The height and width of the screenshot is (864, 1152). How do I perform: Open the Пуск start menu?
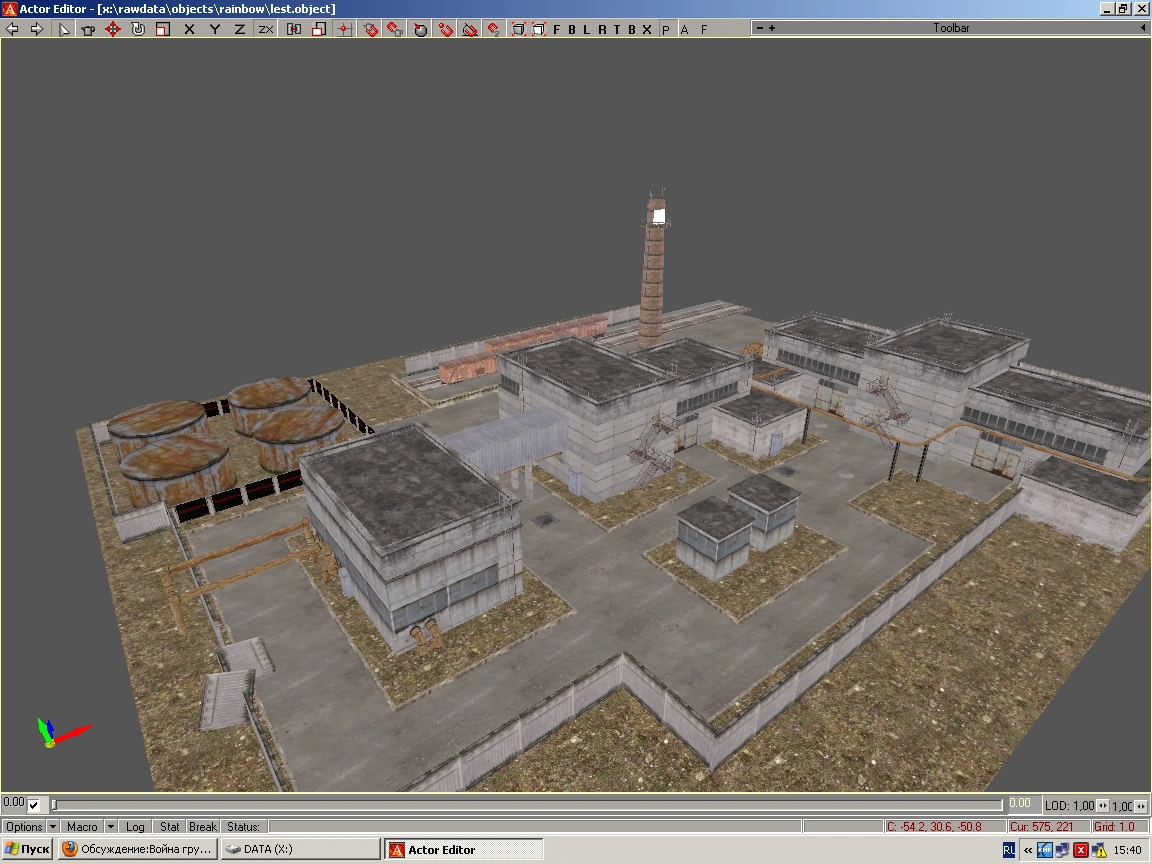[x=28, y=849]
